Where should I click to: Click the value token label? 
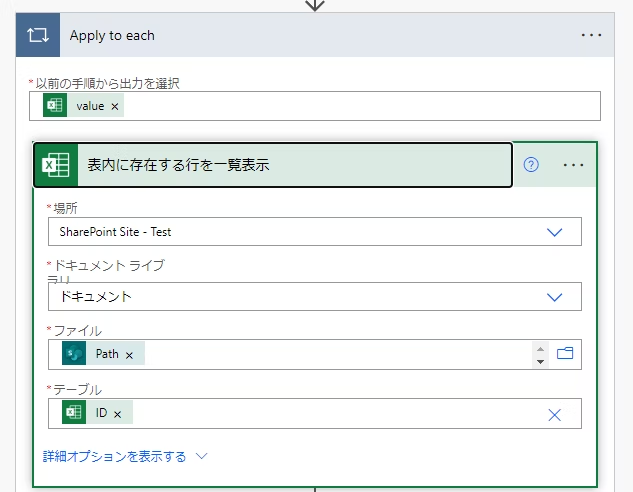(x=90, y=106)
